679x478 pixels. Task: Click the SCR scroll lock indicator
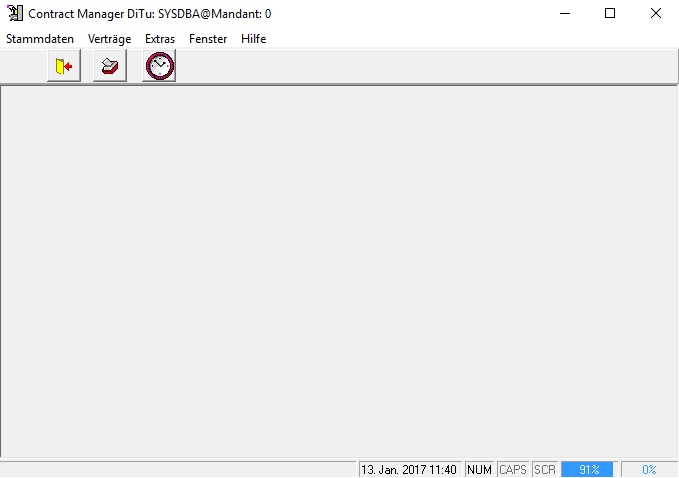(545, 469)
